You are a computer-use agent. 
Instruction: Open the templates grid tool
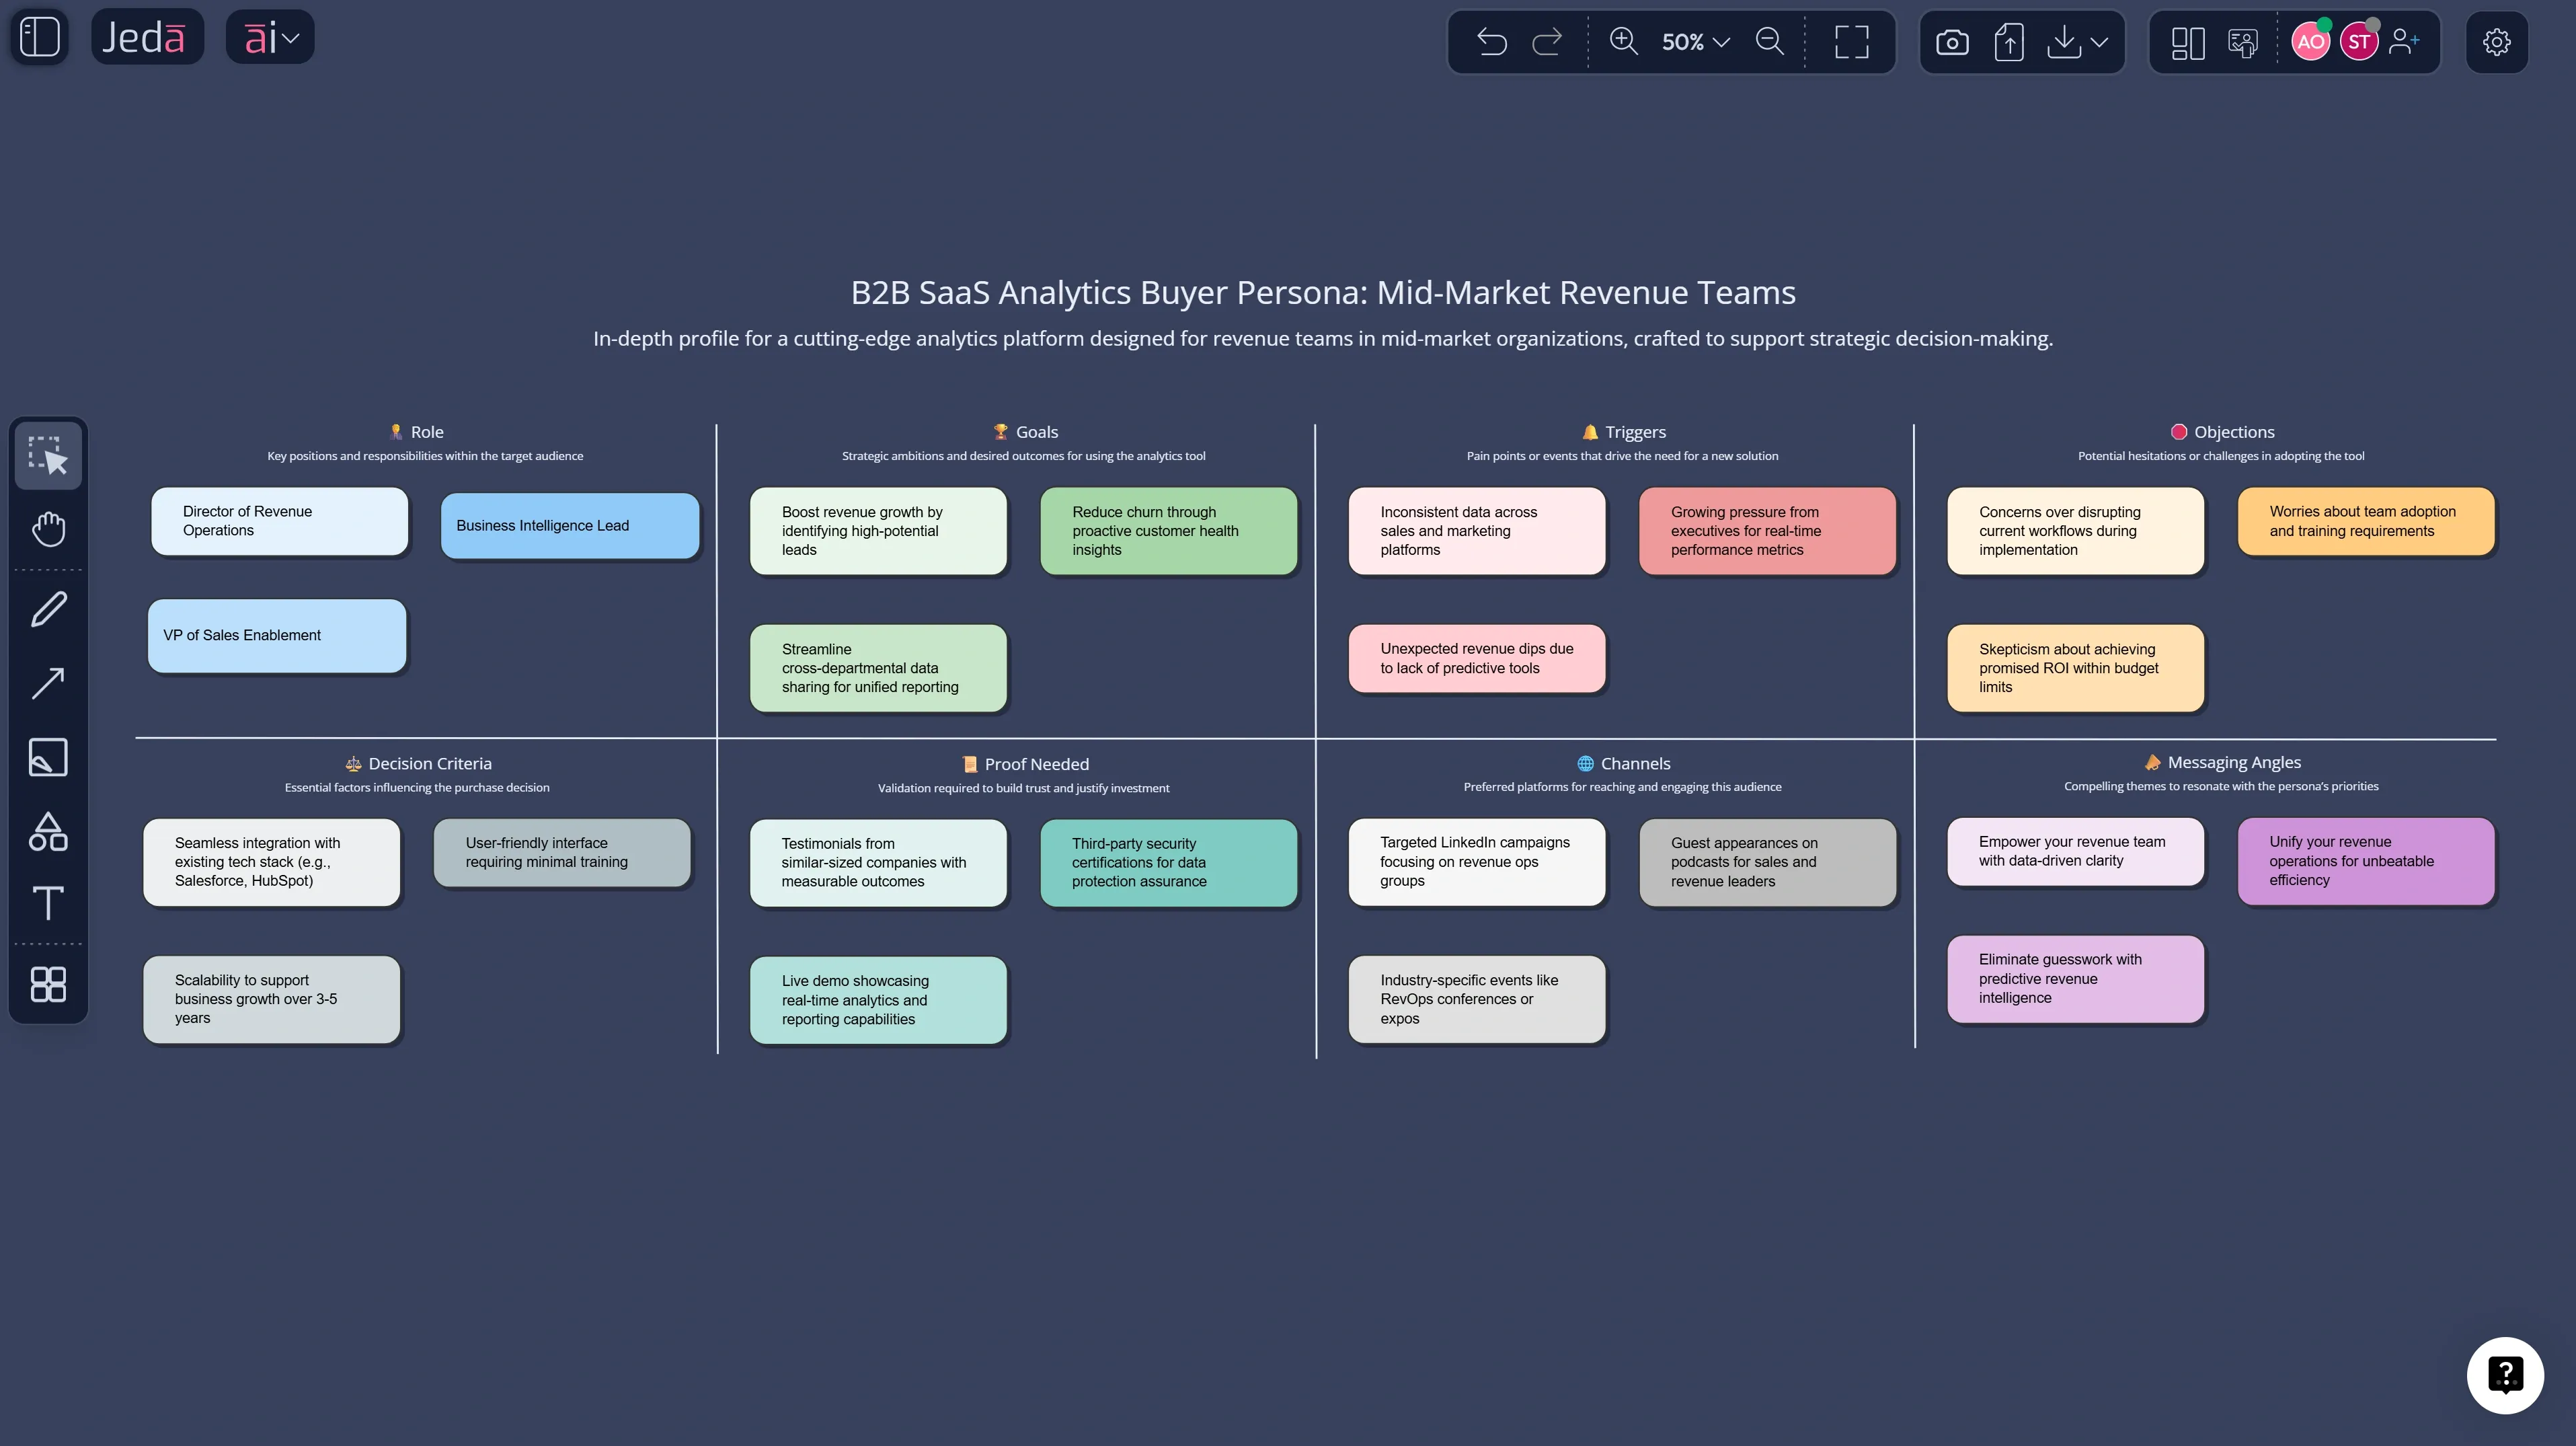[48, 985]
